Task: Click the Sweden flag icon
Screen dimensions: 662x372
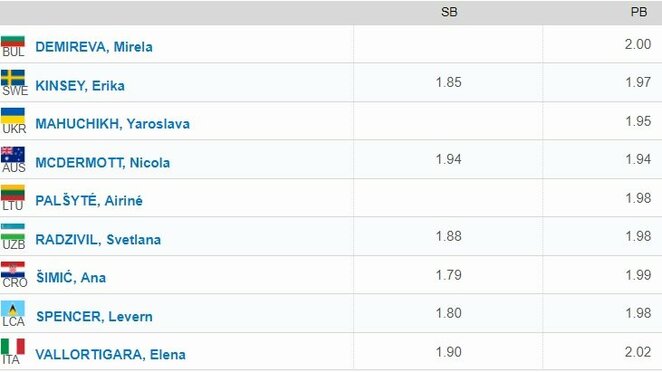Action: [x=13, y=78]
